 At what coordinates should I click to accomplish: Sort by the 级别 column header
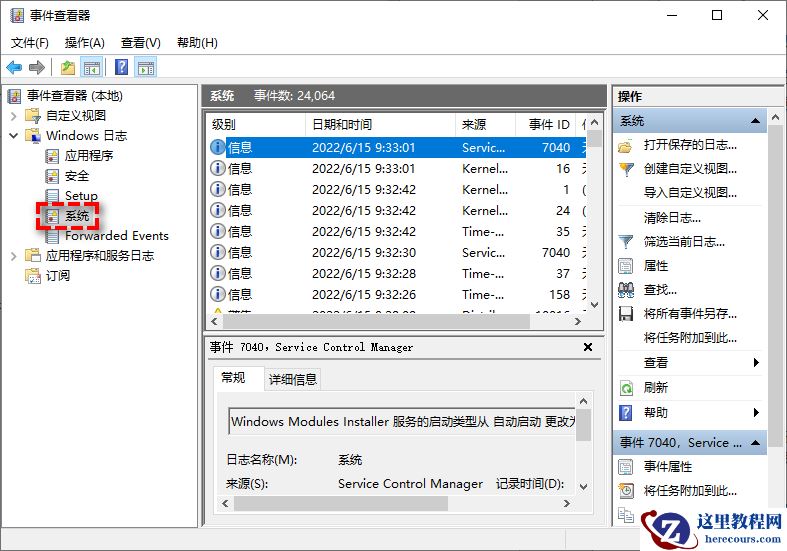[255, 124]
